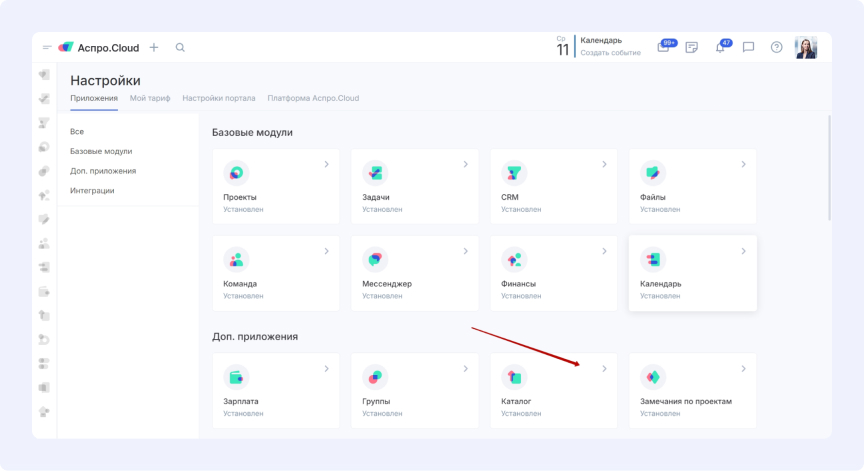Expand the Задачи card chevron arrow

465,164
